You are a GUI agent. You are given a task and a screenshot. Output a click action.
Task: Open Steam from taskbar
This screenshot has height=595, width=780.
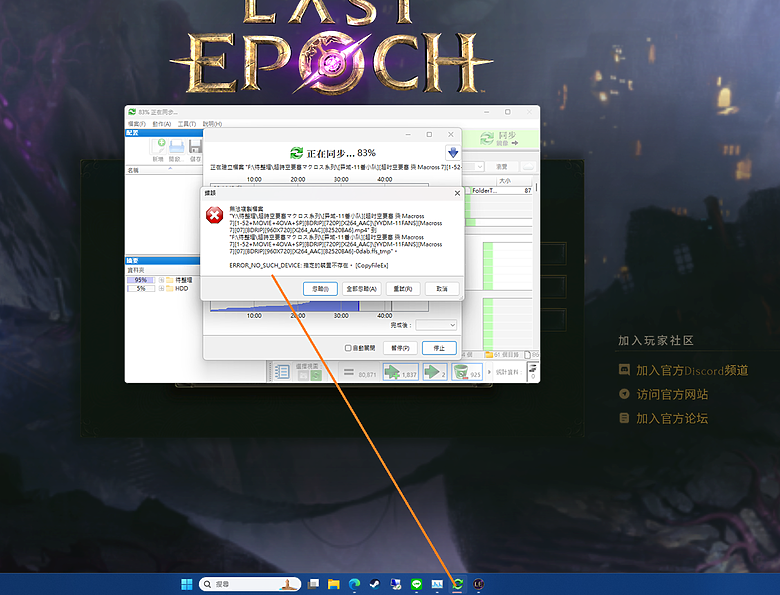click(375, 584)
